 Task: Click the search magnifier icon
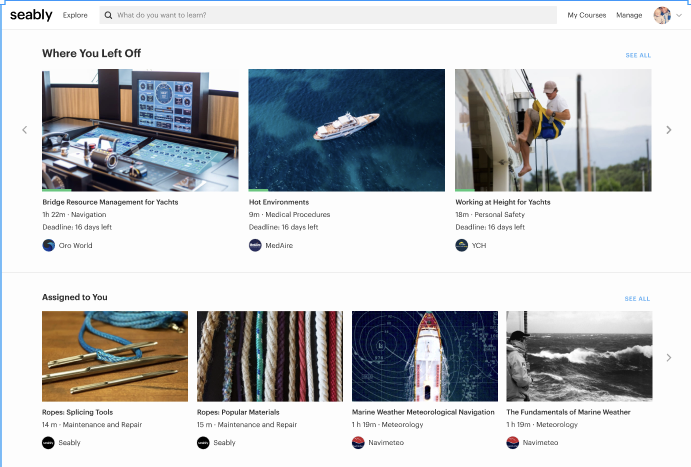click(108, 15)
